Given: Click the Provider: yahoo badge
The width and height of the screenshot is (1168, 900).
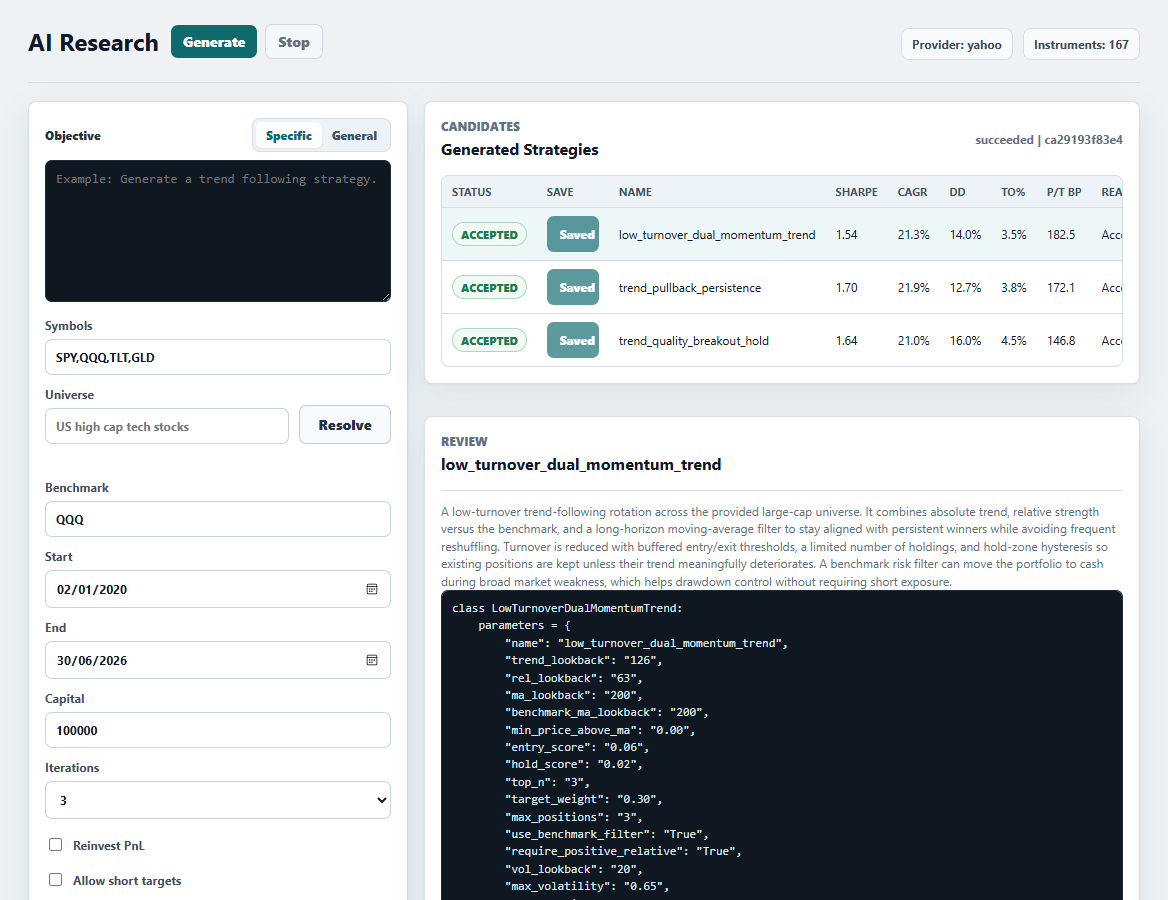Looking at the screenshot, I should (x=956, y=45).
